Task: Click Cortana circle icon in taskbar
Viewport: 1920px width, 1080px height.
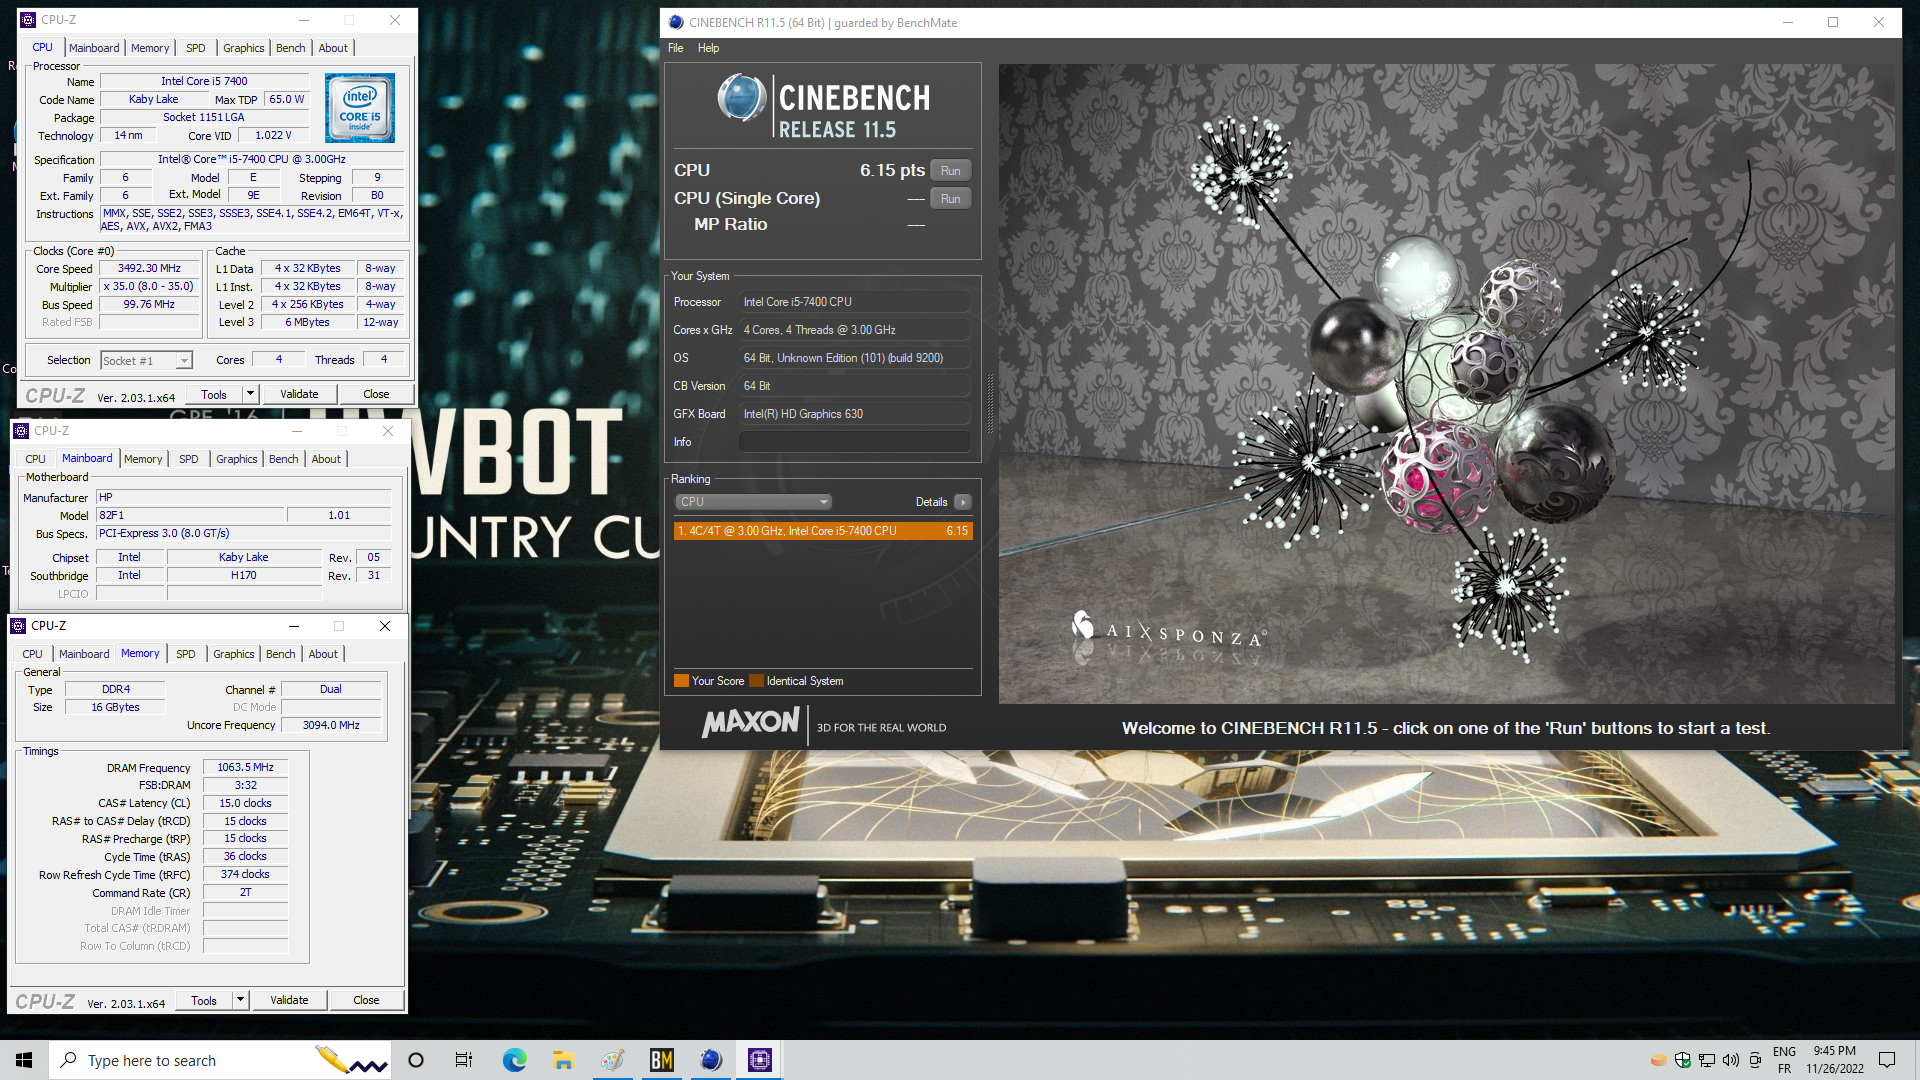Action: 416,1060
